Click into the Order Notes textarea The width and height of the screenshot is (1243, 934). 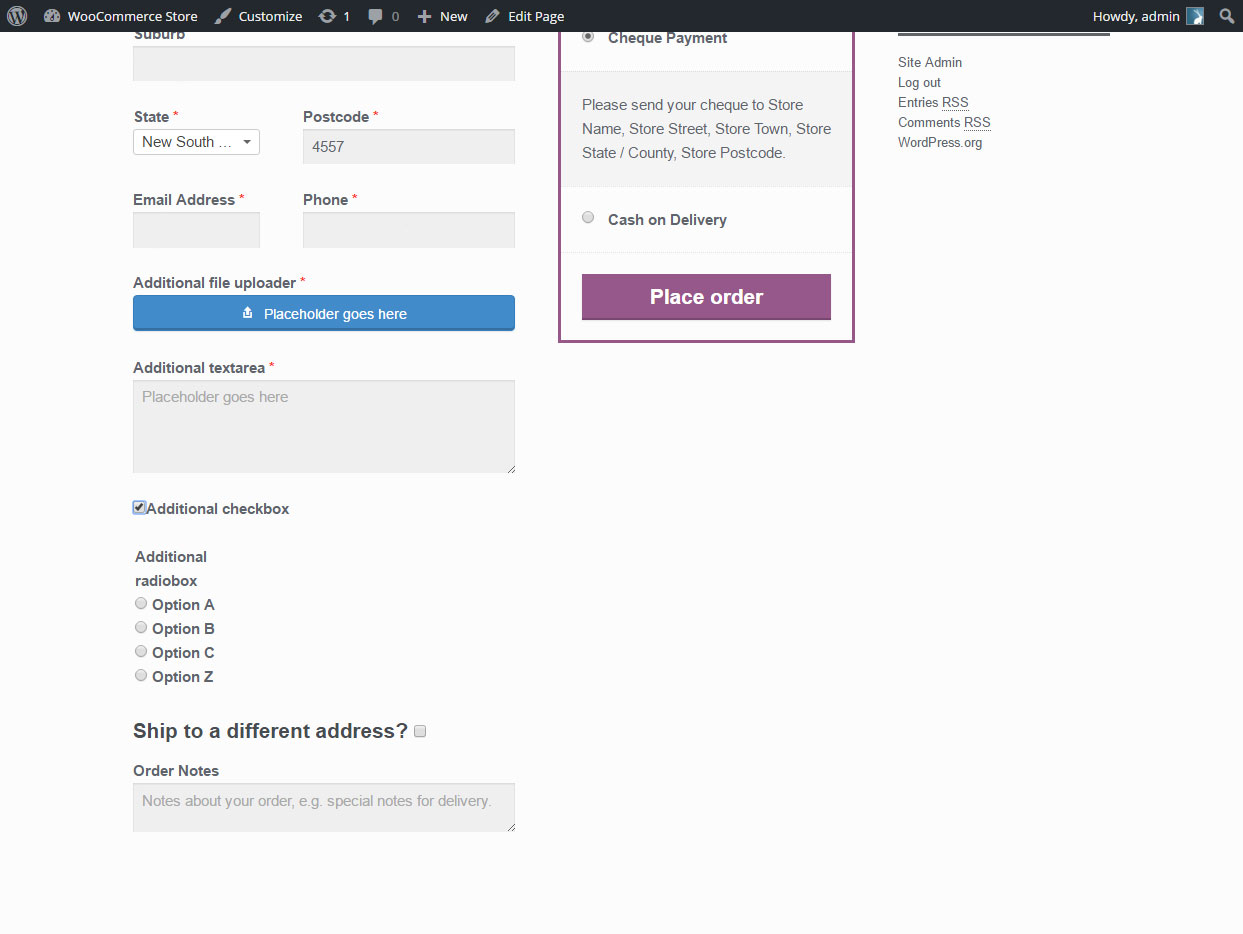[324, 807]
